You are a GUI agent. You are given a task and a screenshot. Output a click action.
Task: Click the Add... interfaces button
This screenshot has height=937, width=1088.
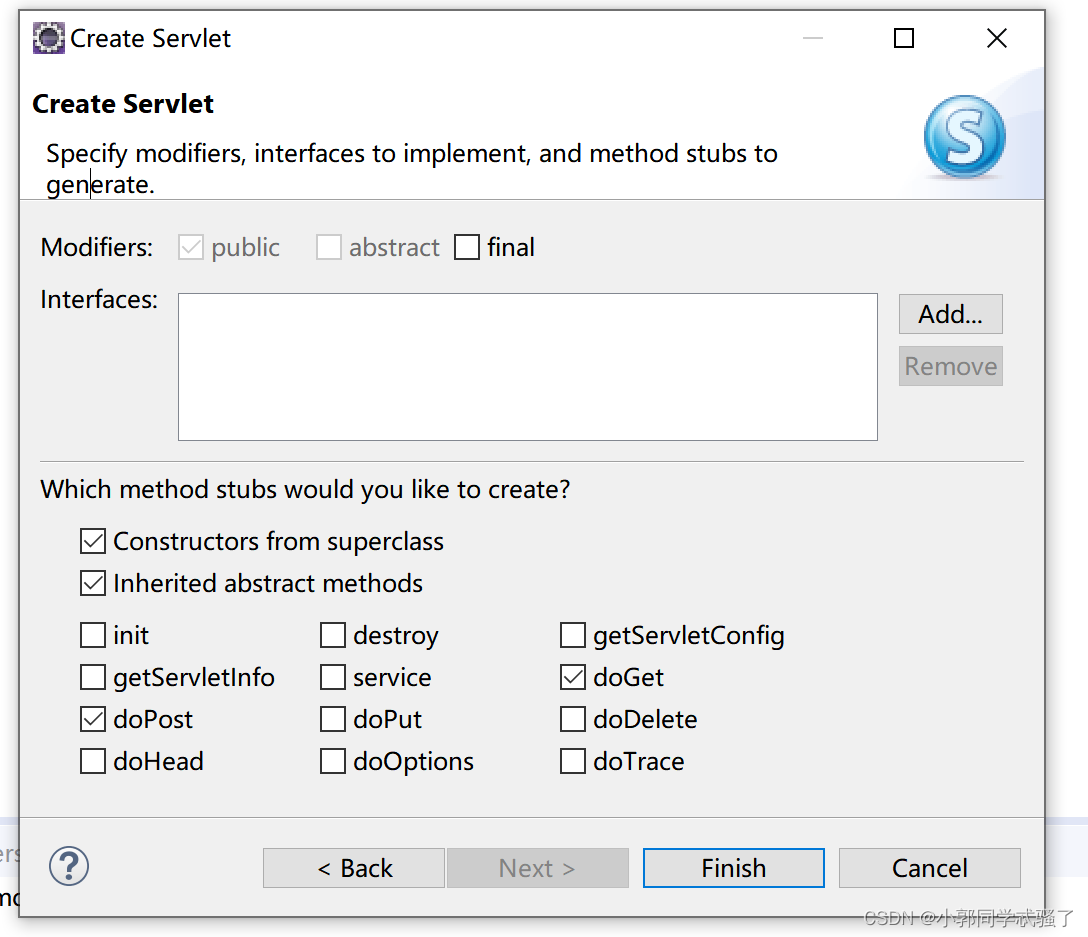pos(950,314)
